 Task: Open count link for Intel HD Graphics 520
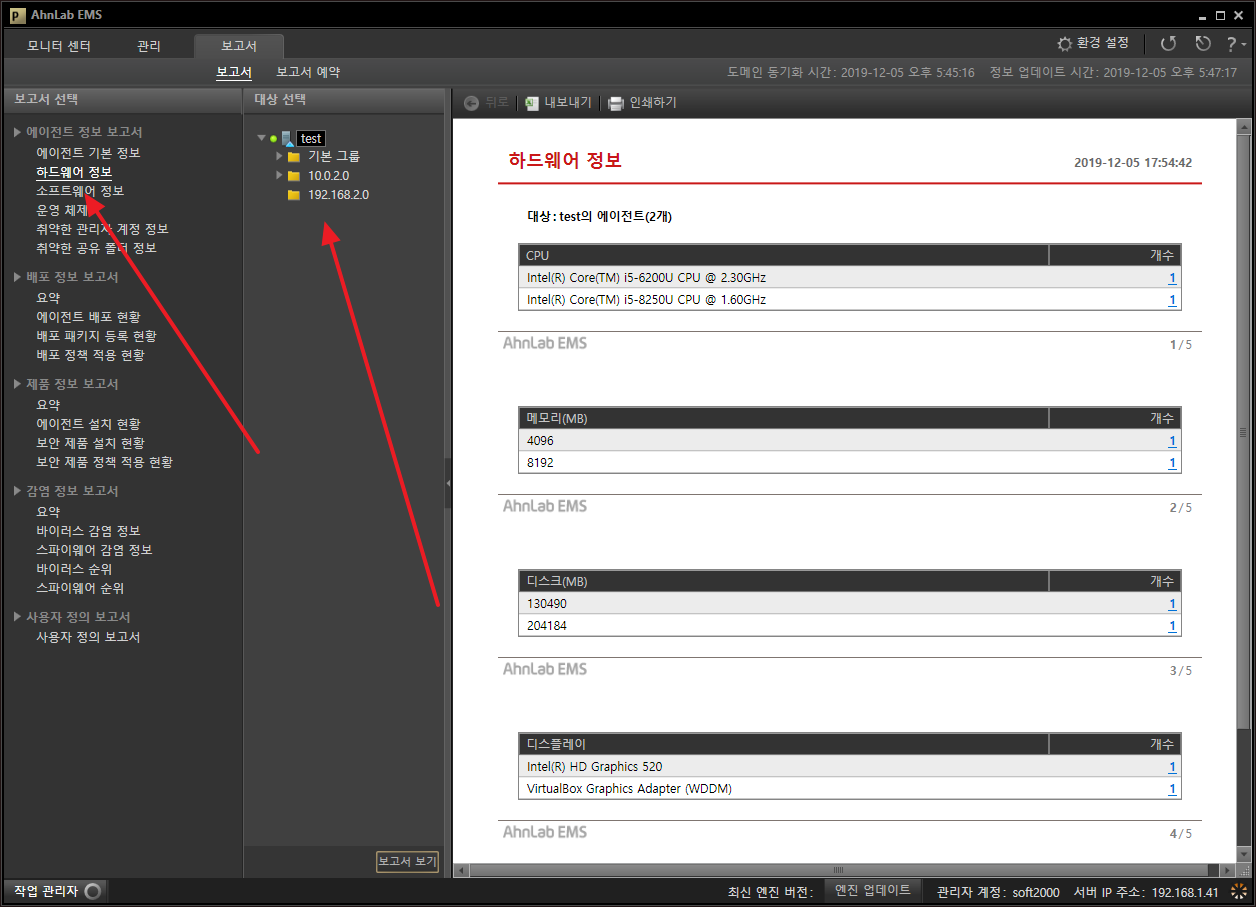(x=1172, y=767)
